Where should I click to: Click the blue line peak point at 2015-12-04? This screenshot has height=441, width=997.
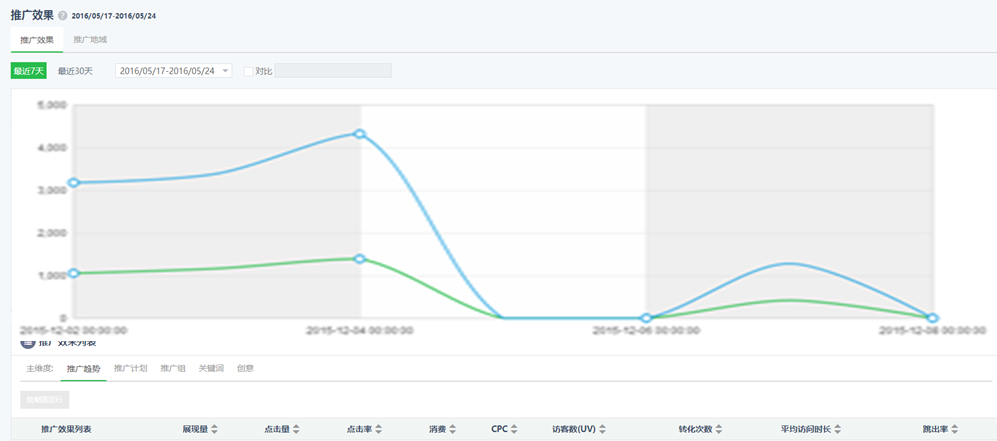[x=360, y=134]
